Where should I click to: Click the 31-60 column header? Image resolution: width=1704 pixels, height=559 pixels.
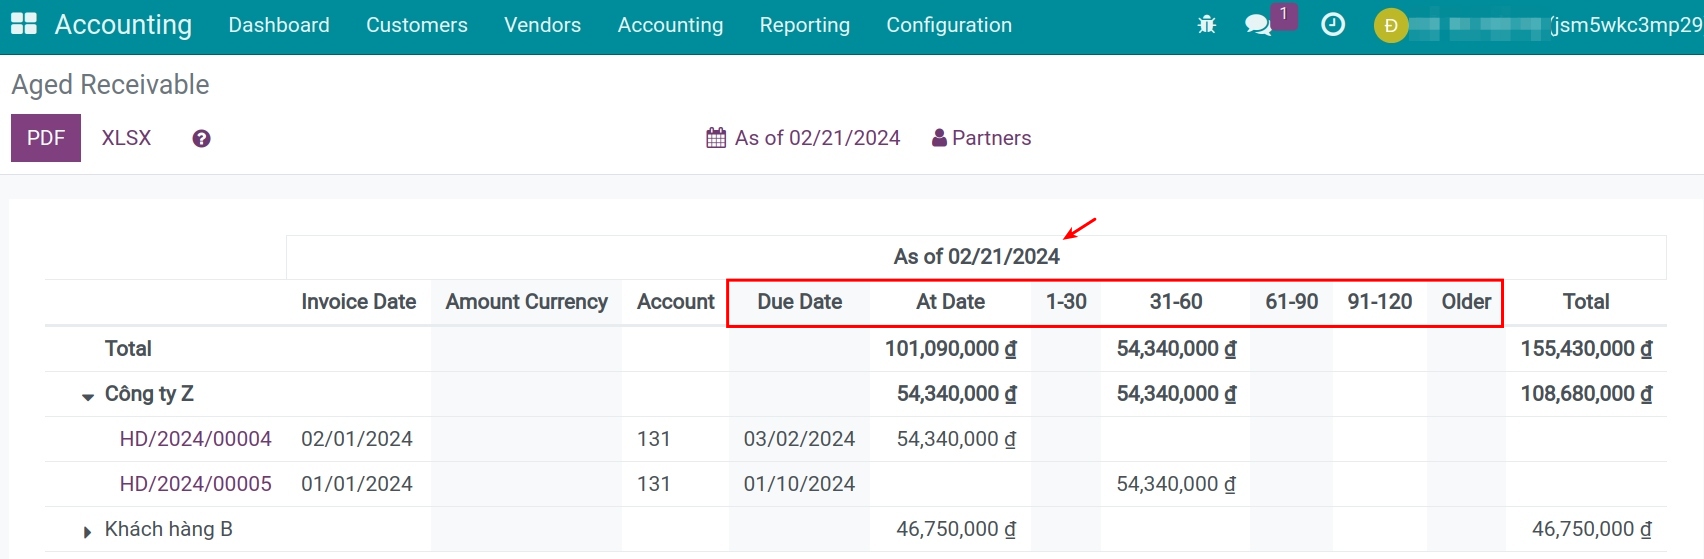click(1176, 302)
